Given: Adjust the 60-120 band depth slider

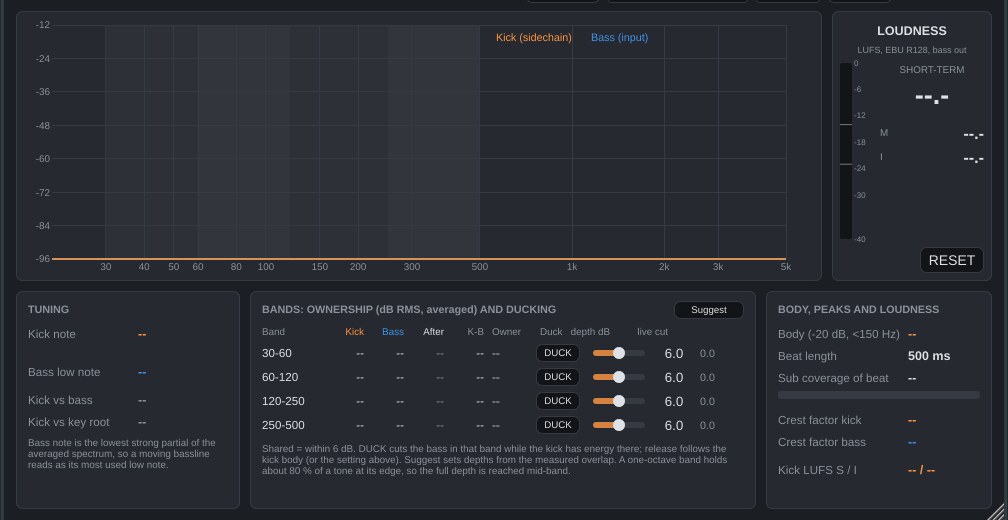Looking at the screenshot, I should 618,377.
